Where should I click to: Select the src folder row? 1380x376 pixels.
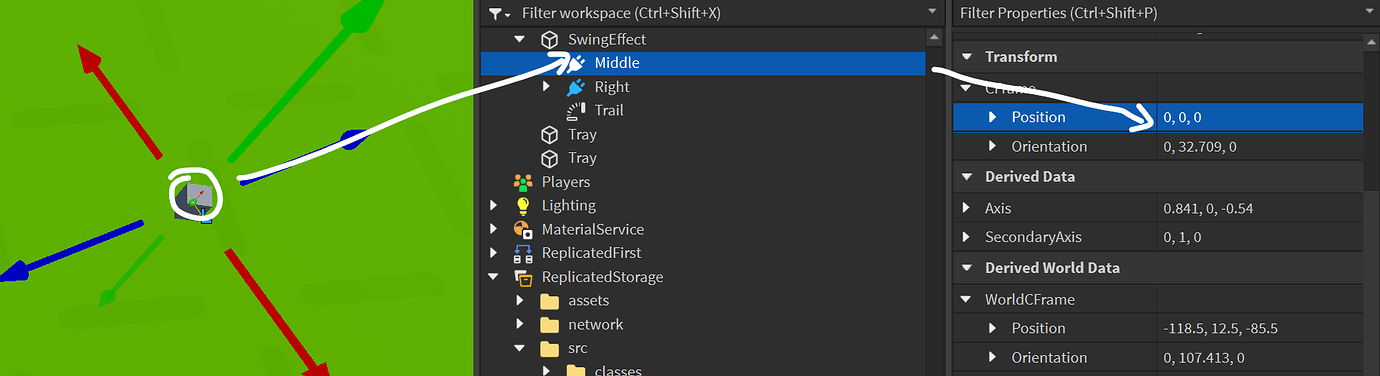click(x=703, y=348)
